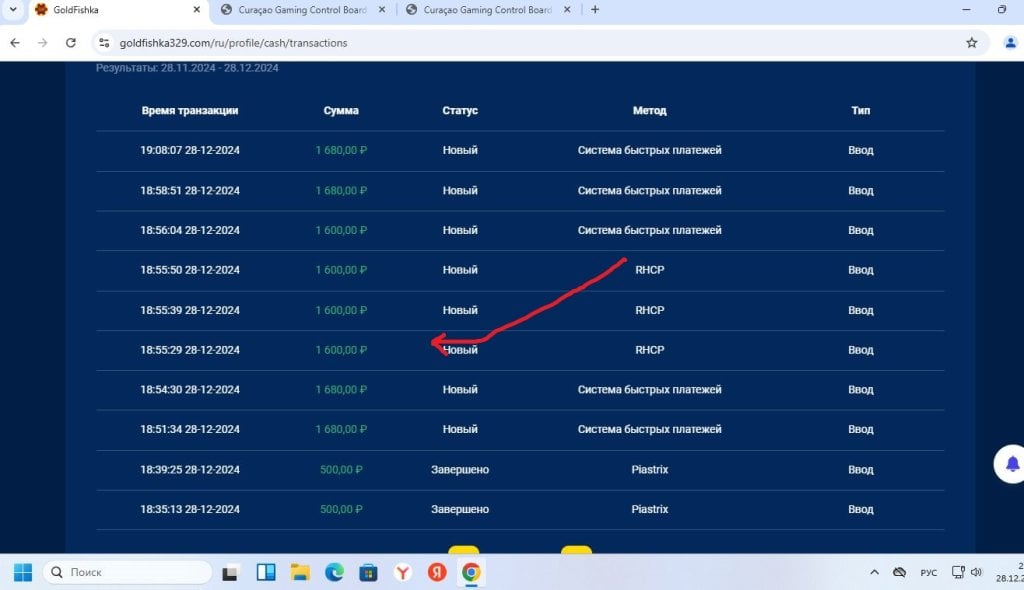Adjust system volume speaker icon

[976, 572]
